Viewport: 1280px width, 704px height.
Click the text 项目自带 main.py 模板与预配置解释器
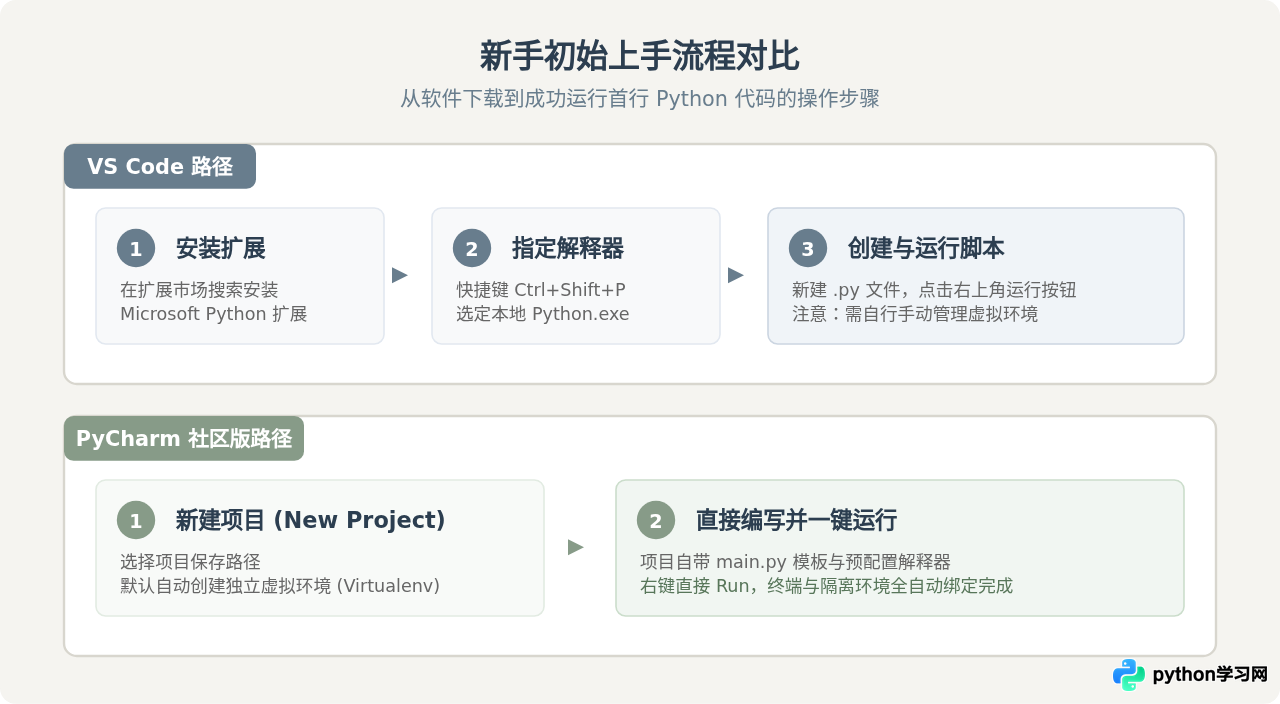click(x=795, y=562)
